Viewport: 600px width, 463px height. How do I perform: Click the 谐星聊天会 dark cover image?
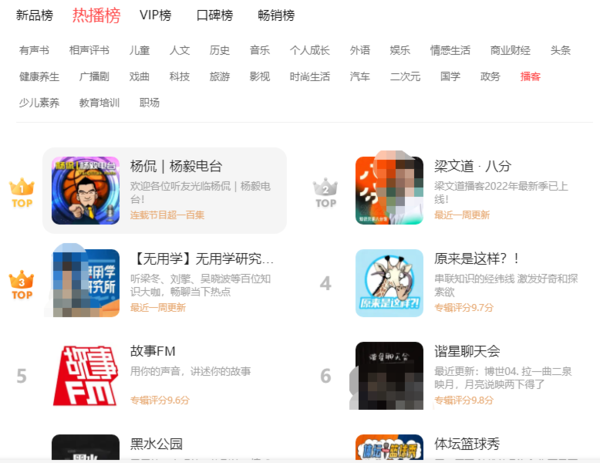click(x=390, y=376)
